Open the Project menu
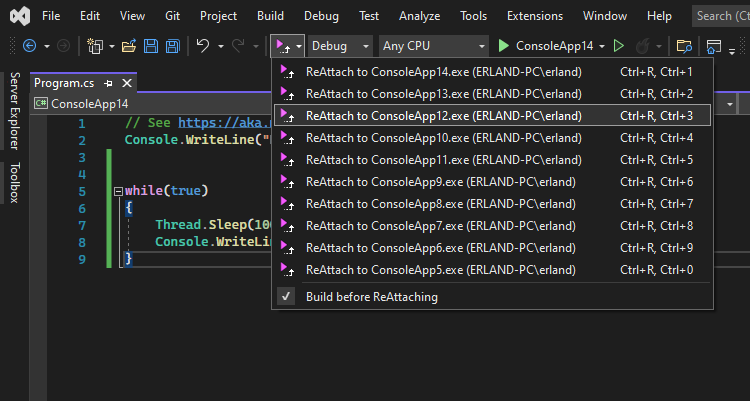This screenshot has width=750, height=401. tap(218, 16)
